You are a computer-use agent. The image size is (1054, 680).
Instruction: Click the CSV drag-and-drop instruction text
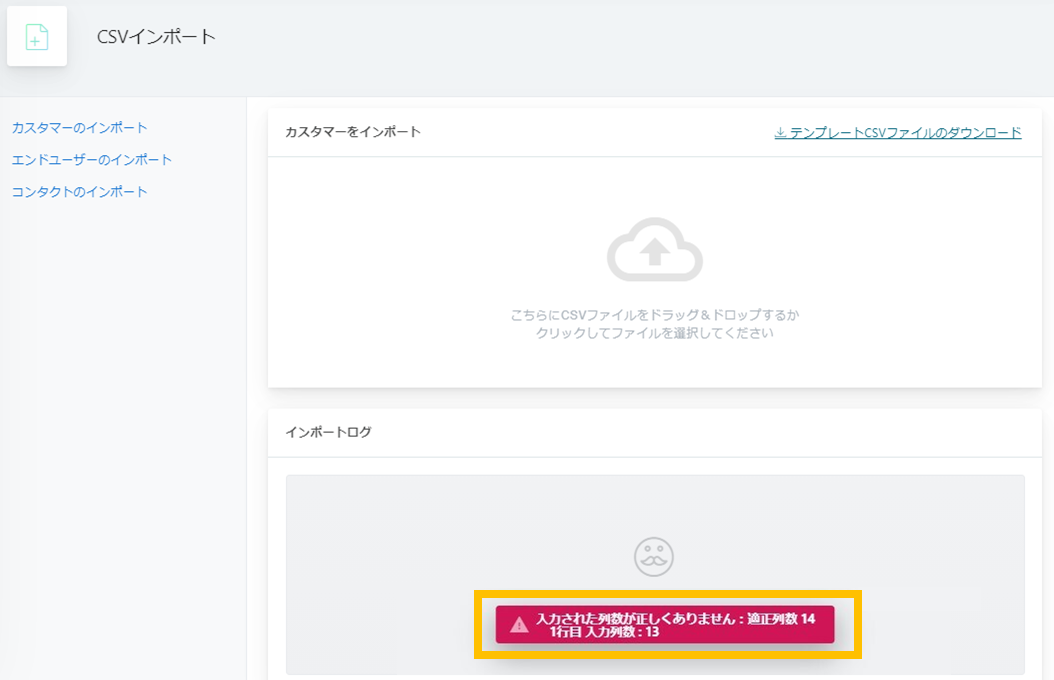pyautogui.click(x=655, y=324)
